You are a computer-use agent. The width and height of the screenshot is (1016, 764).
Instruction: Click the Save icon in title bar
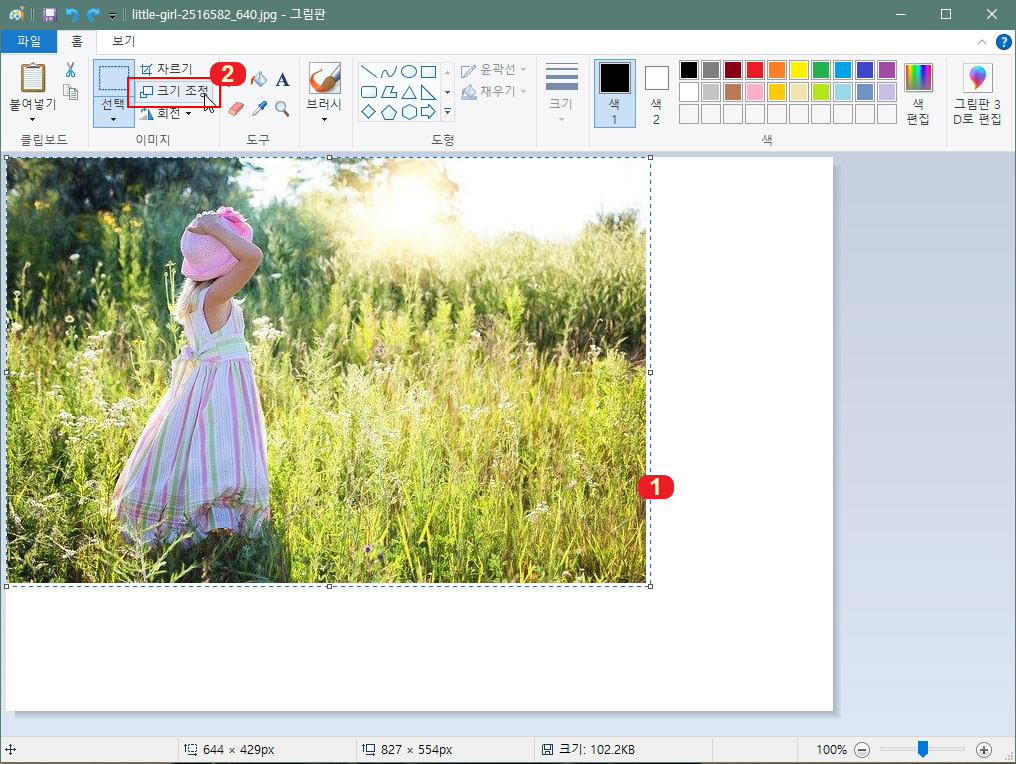(49, 14)
